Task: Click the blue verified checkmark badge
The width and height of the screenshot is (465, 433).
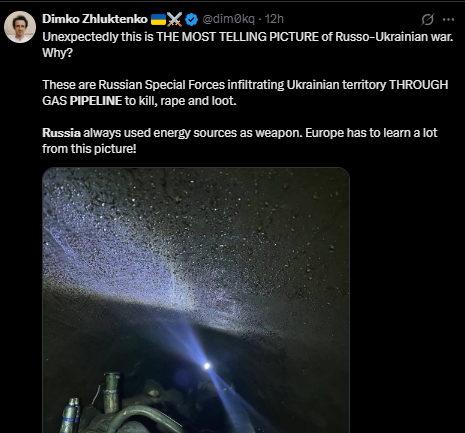Action: click(x=192, y=19)
